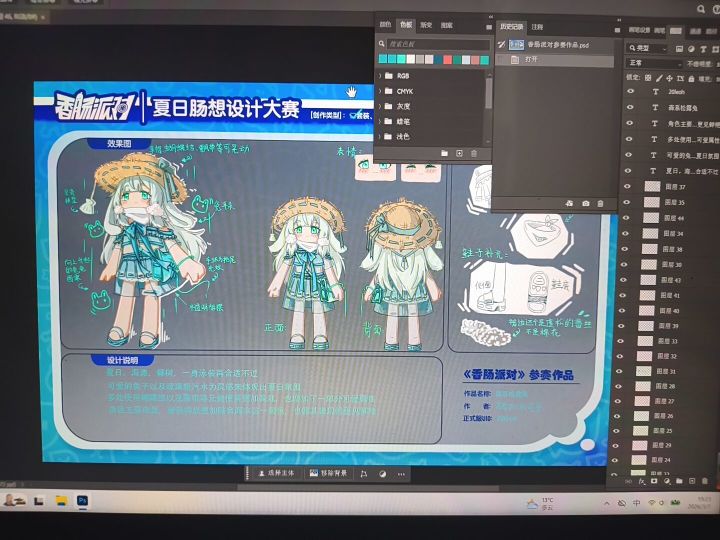720x540 pixels.
Task: Select the 打开 history state
Action: click(x=554, y=60)
